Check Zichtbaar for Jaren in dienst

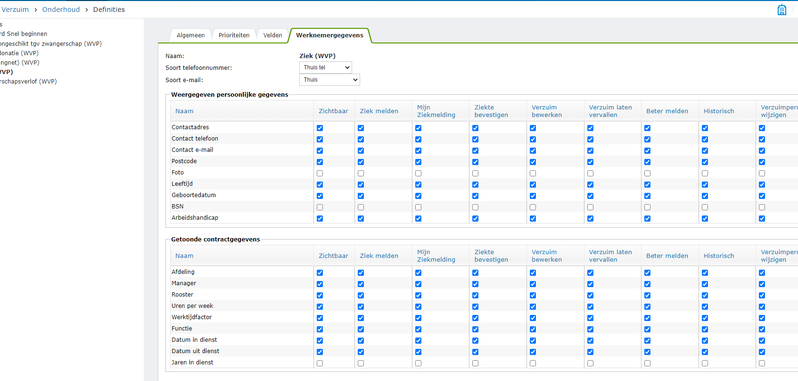(x=320, y=363)
